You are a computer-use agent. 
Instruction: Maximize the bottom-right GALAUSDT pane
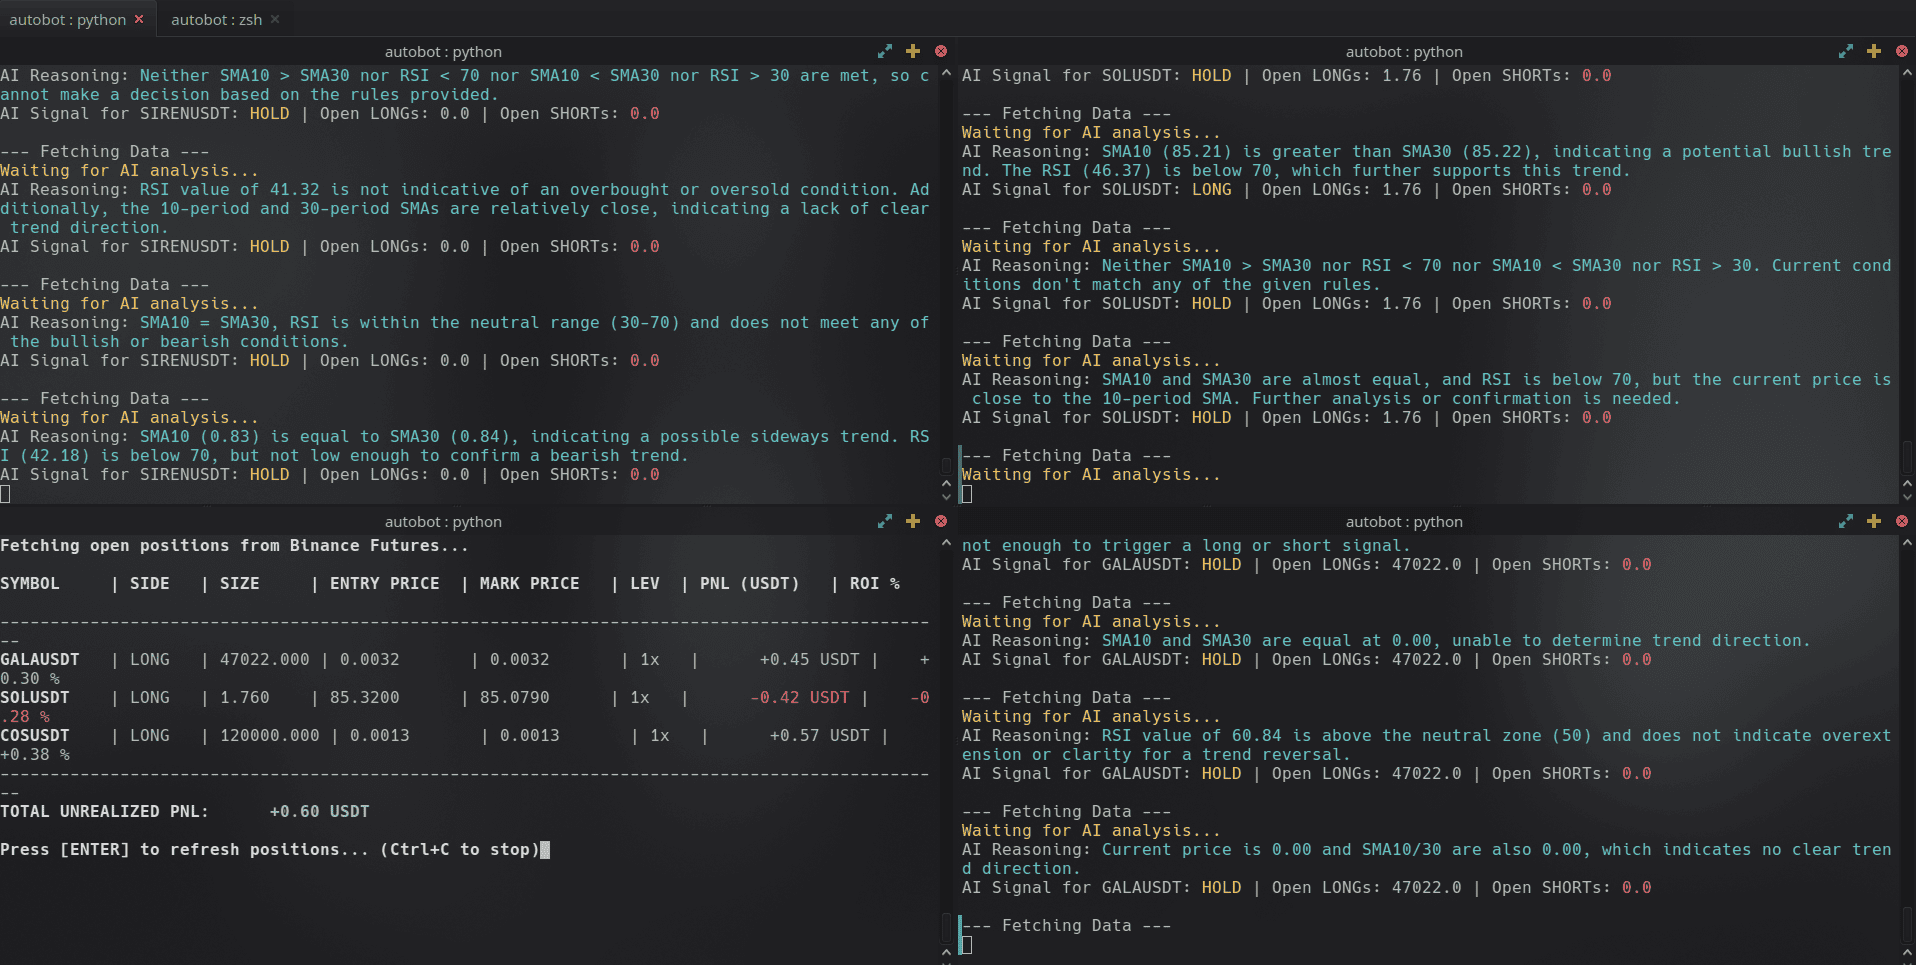(1846, 521)
